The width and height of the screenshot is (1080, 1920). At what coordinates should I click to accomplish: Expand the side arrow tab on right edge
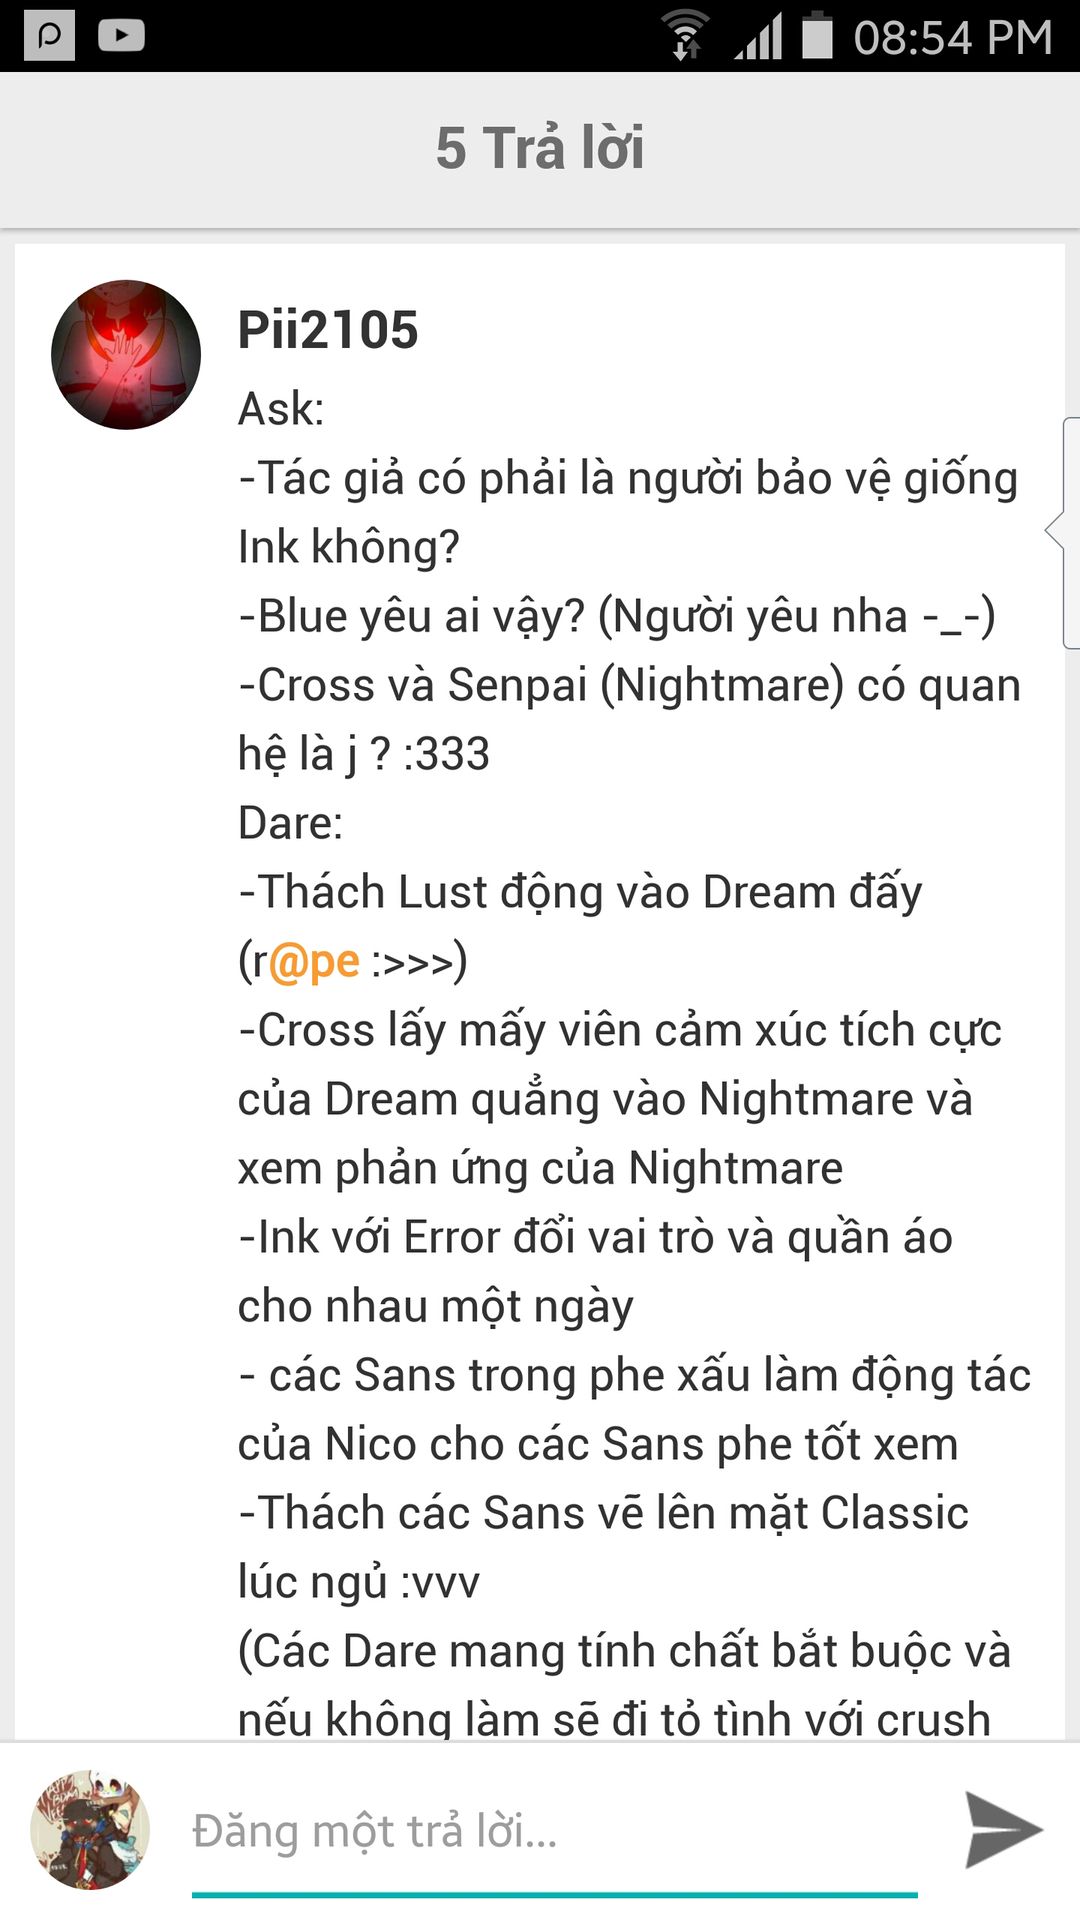tap(1063, 533)
